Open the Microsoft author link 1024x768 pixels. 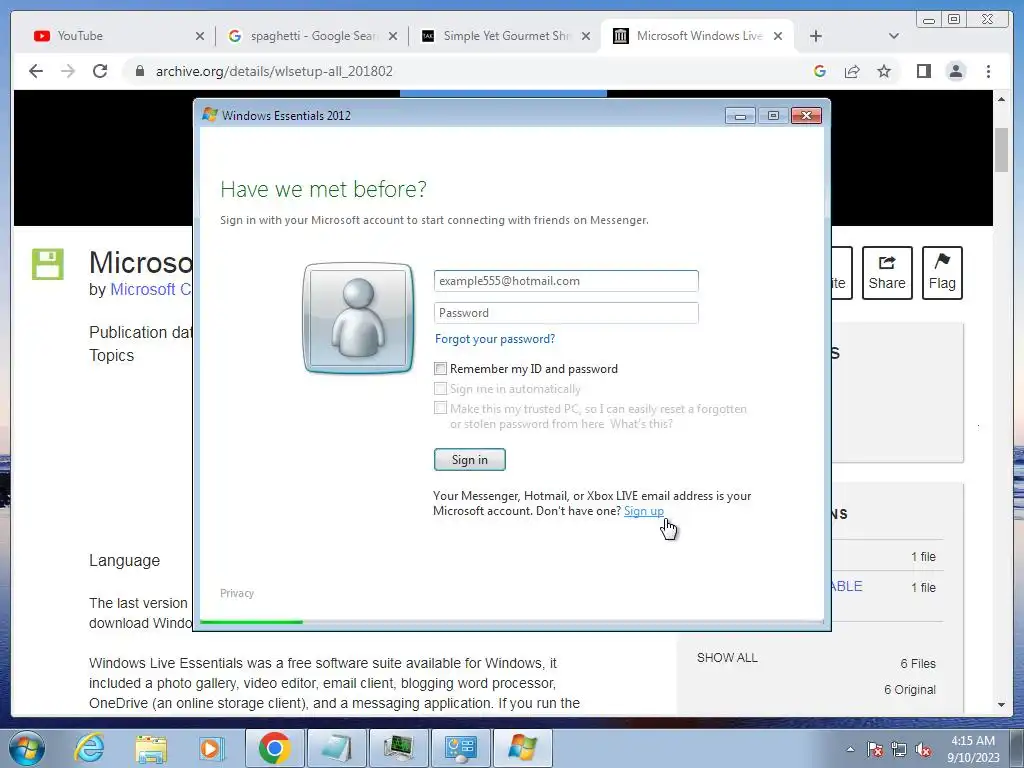click(x=151, y=289)
